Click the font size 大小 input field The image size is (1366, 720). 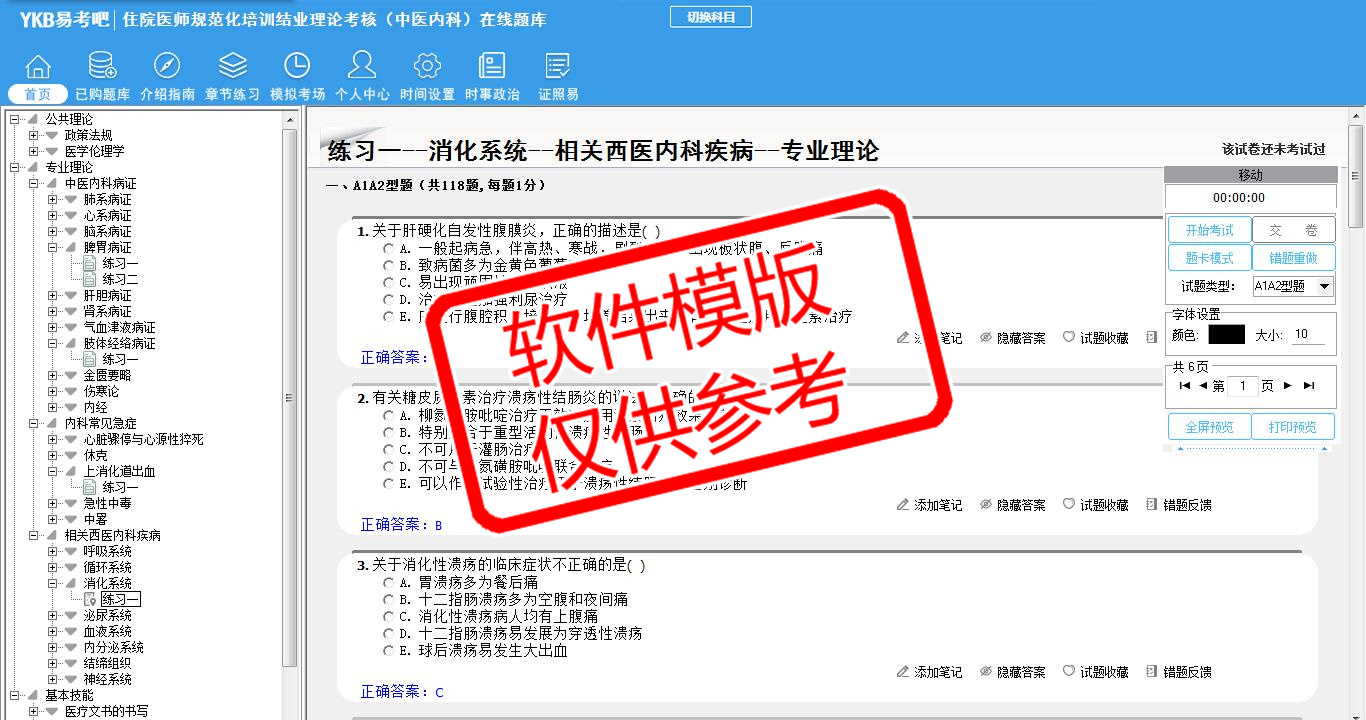click(1308, 335)
